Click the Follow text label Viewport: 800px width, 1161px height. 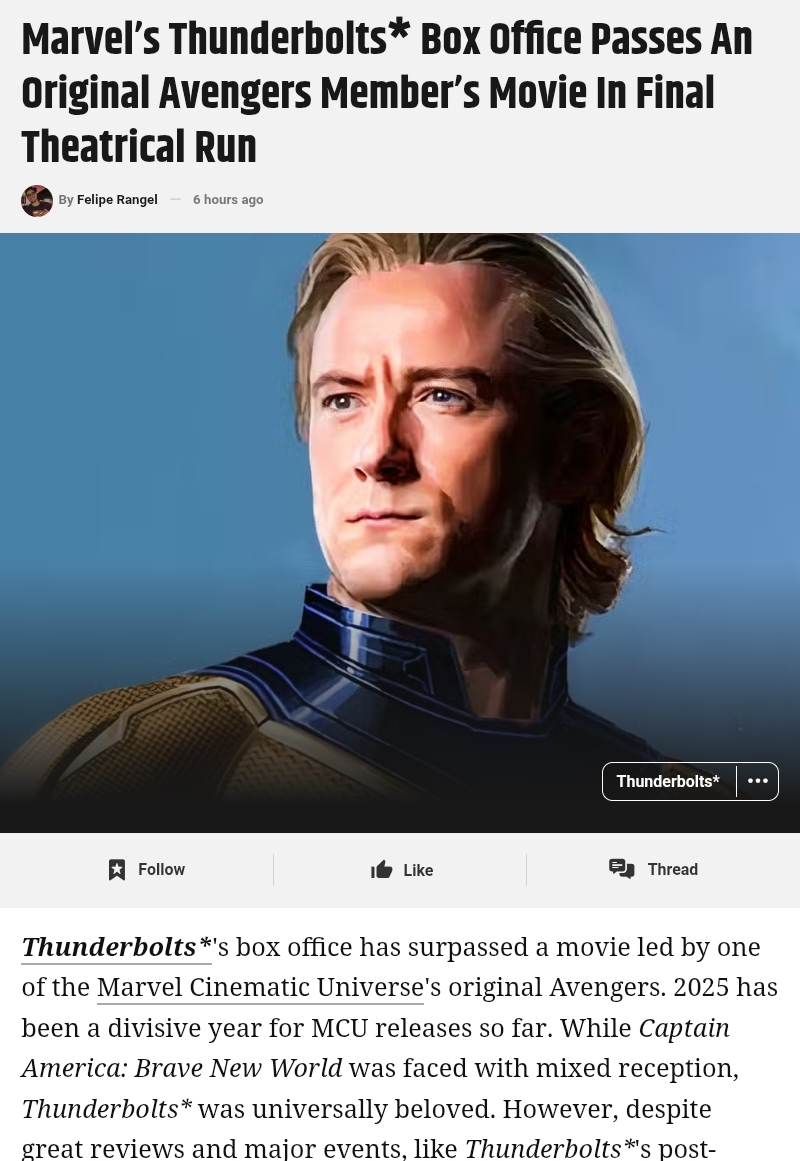pos(161,869)
